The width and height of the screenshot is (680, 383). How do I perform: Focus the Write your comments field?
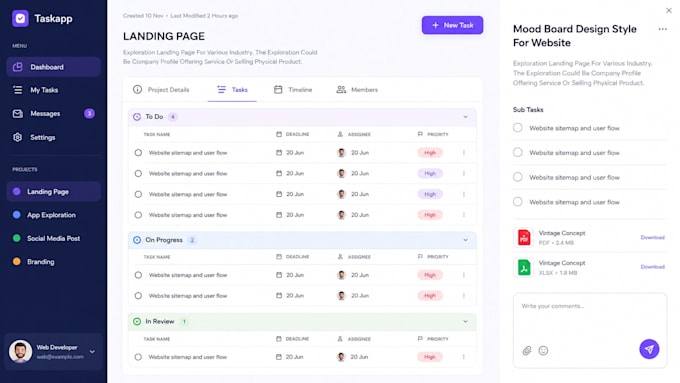590,331
